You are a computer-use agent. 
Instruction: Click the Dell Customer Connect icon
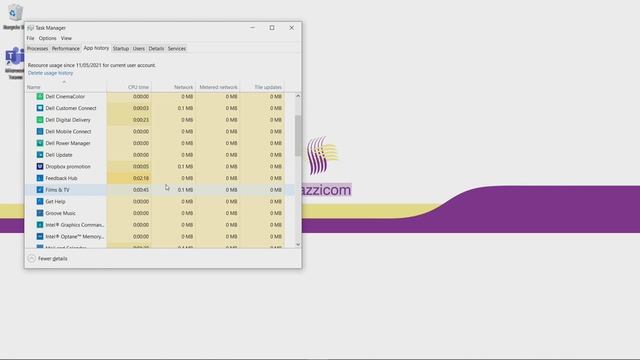click(x=40, y=108)
